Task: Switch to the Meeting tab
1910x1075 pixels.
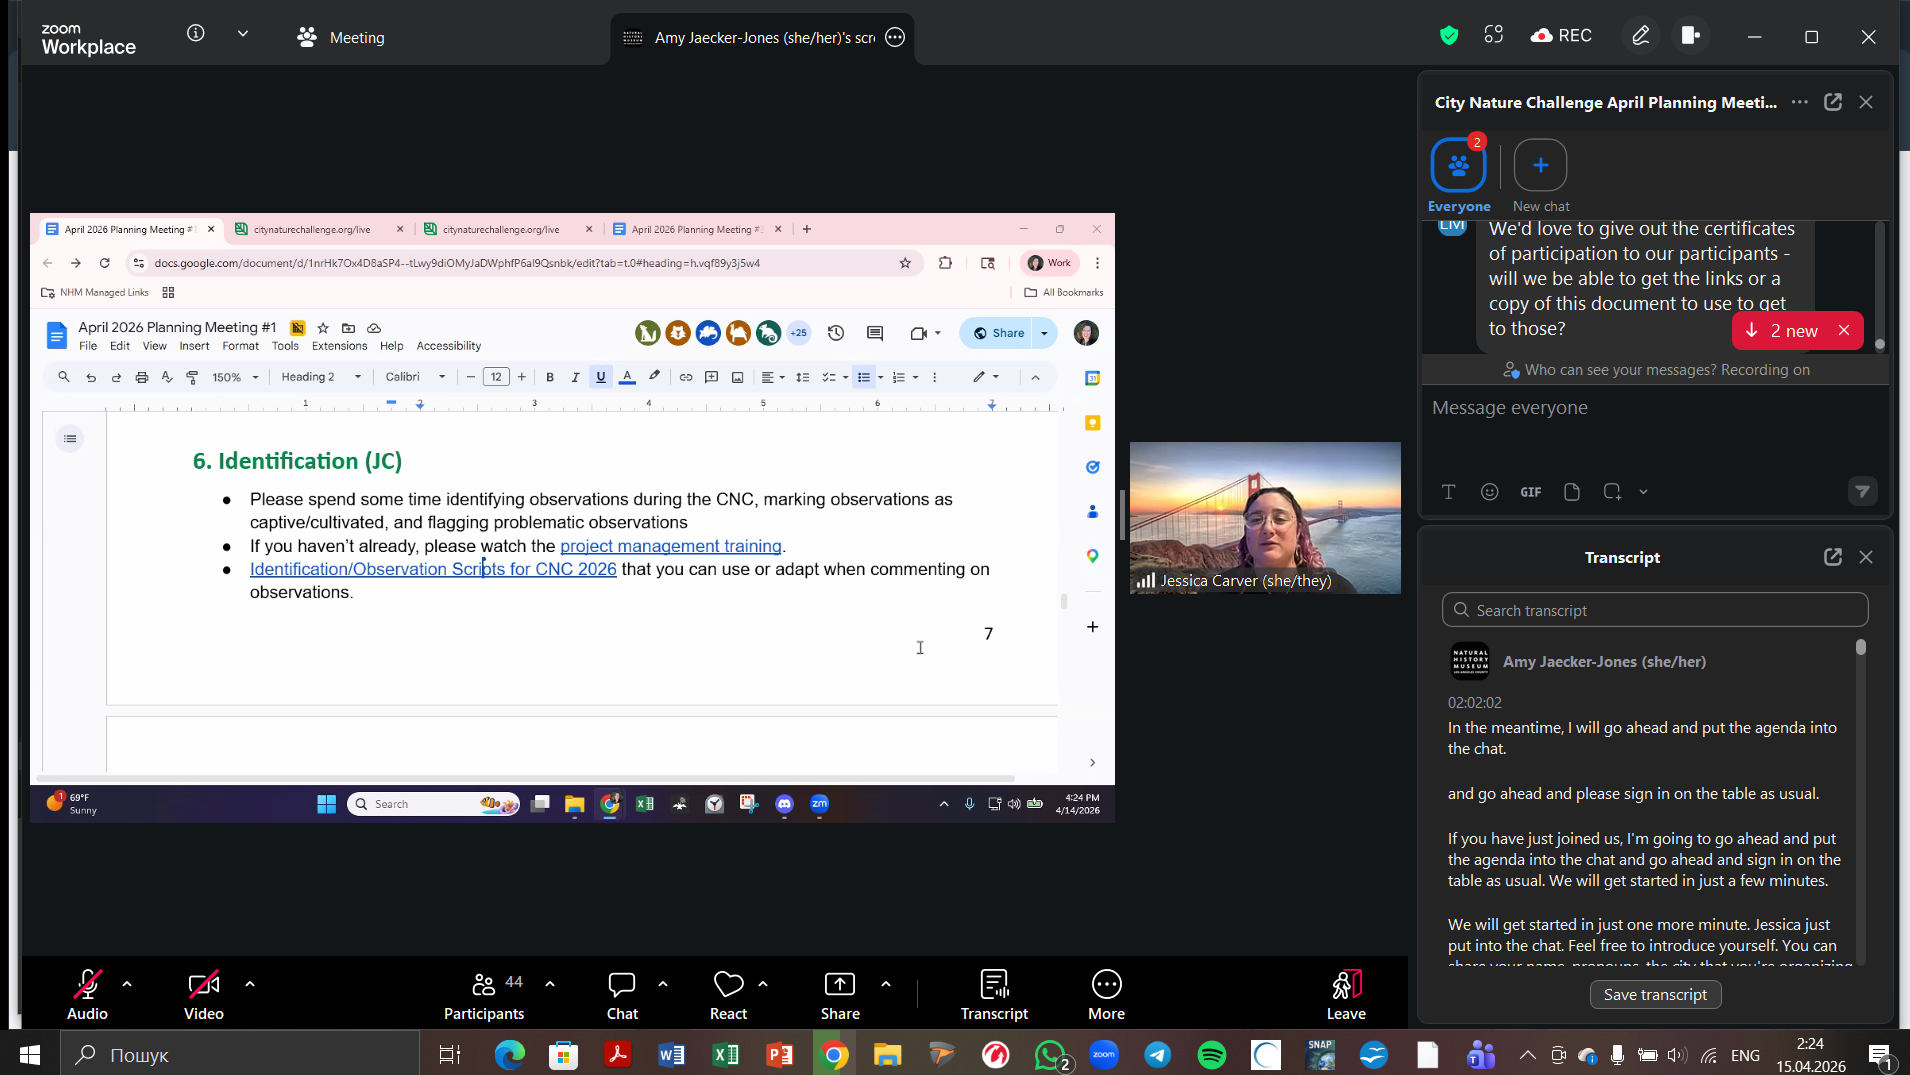Action: (341, 37)
